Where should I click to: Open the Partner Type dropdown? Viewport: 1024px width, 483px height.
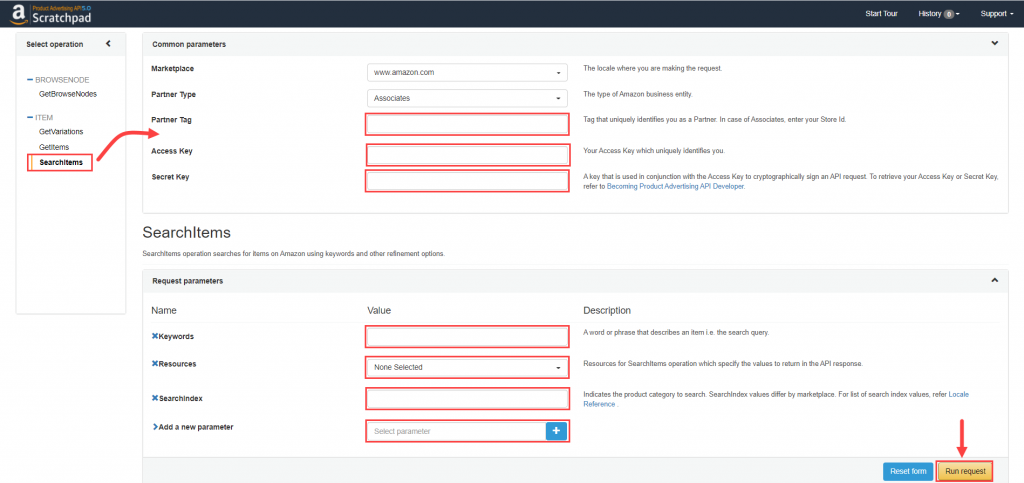(467, 99)
